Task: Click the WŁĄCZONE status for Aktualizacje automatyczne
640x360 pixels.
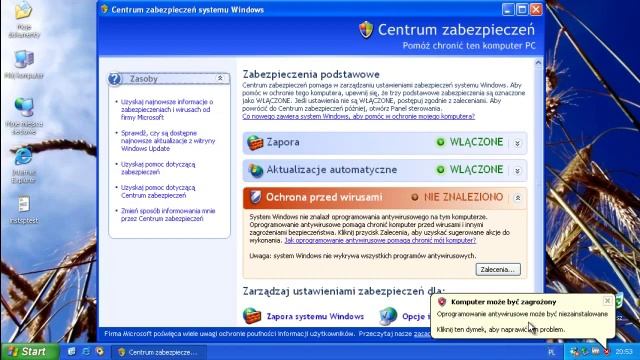Action: point(476,169)
